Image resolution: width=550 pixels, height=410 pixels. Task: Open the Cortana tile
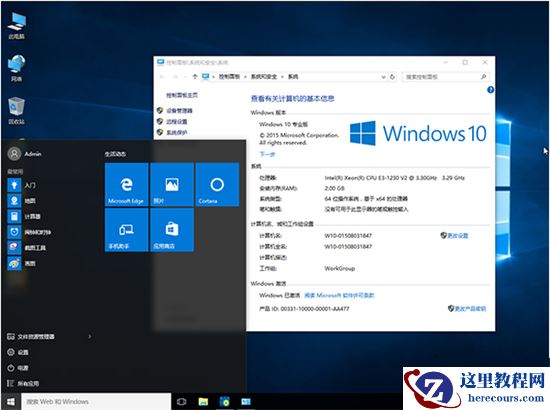pyautogui.click(x=217, y=184)
